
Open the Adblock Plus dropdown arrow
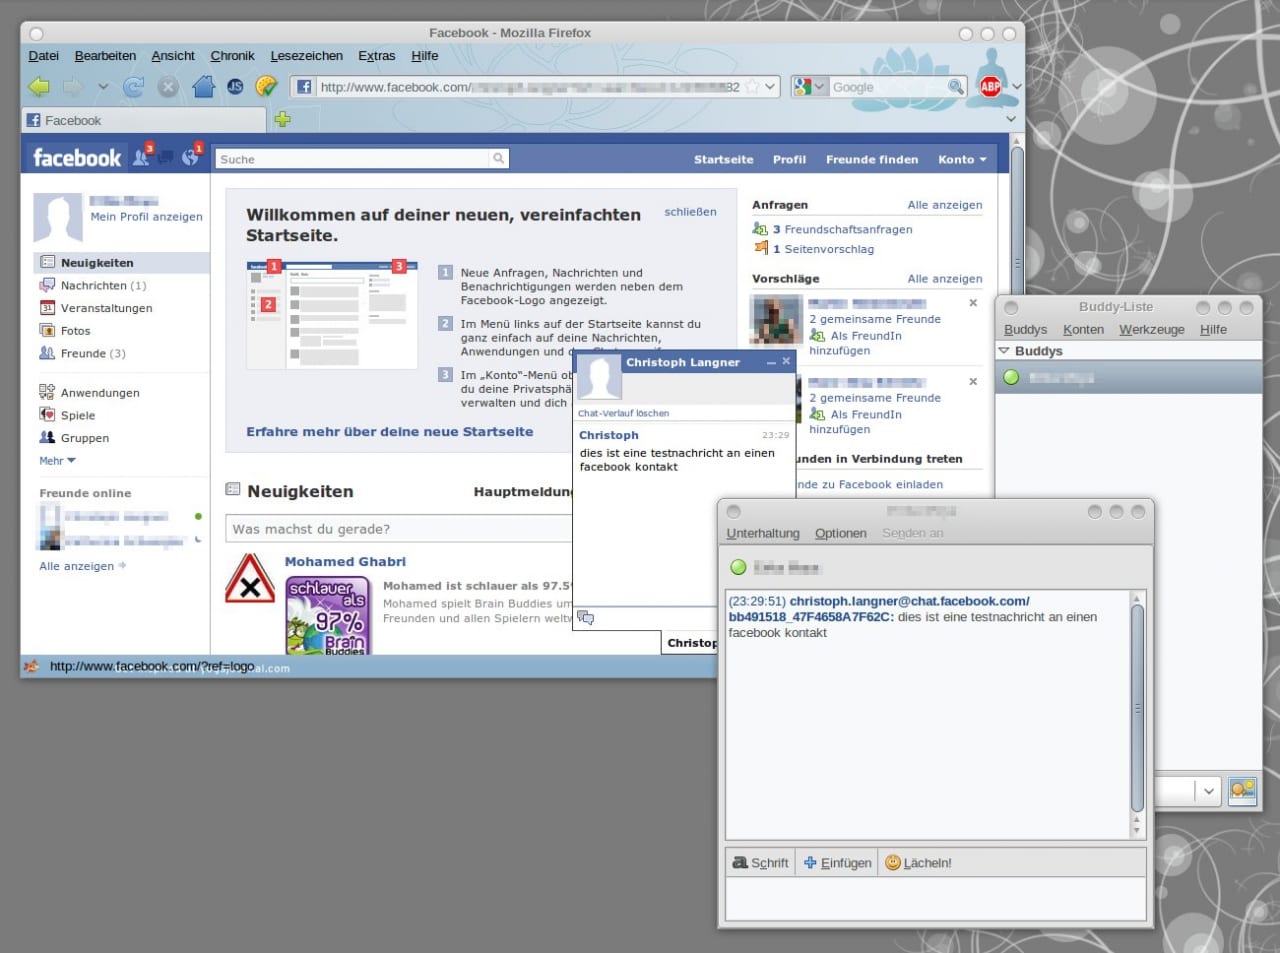click(x=1016, y=87)
